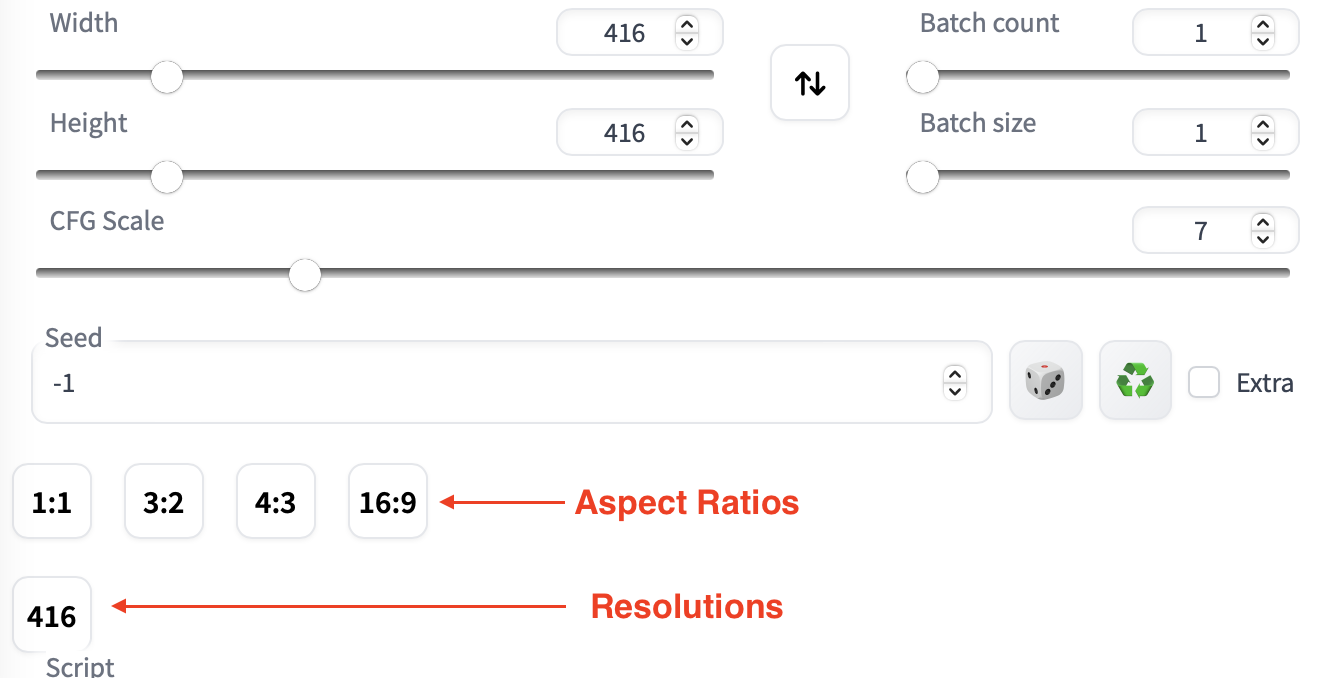This screenshot has height=678, width=1318.
Task: Click the dice random seed icon
Action: [x=1045, y=380]
